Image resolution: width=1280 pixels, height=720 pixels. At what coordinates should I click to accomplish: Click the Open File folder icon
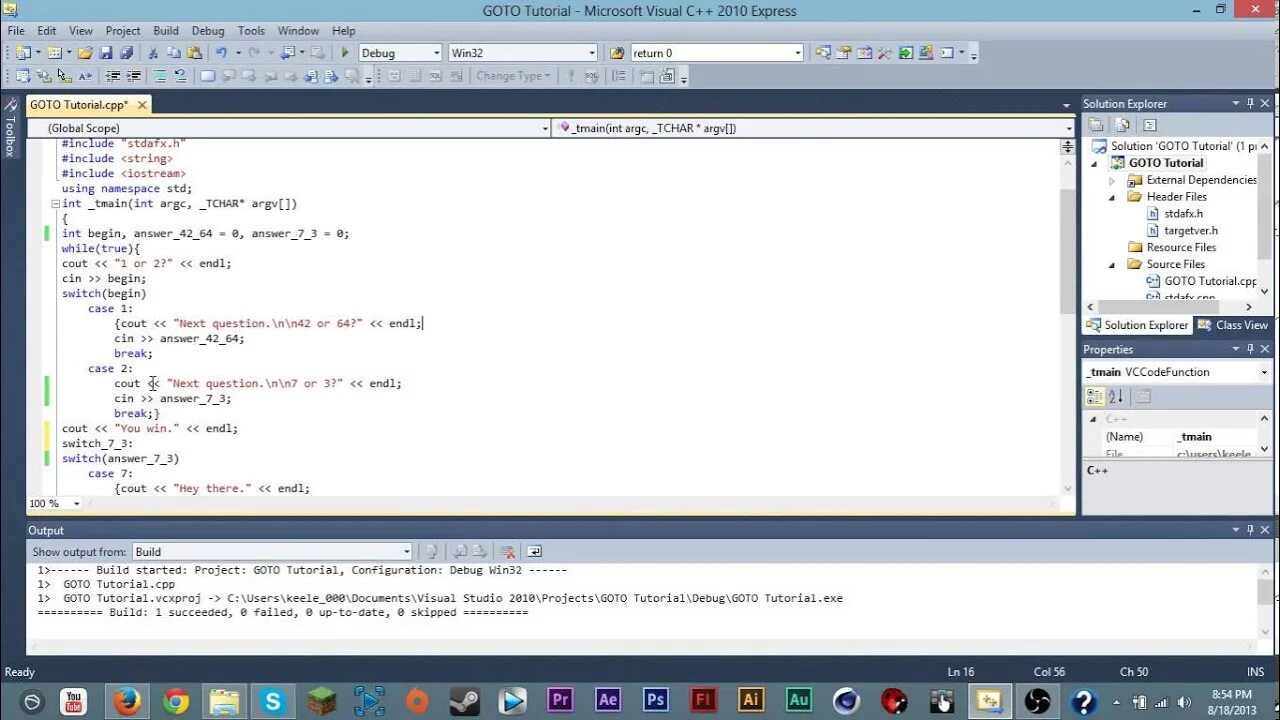(x=85, y=53)
